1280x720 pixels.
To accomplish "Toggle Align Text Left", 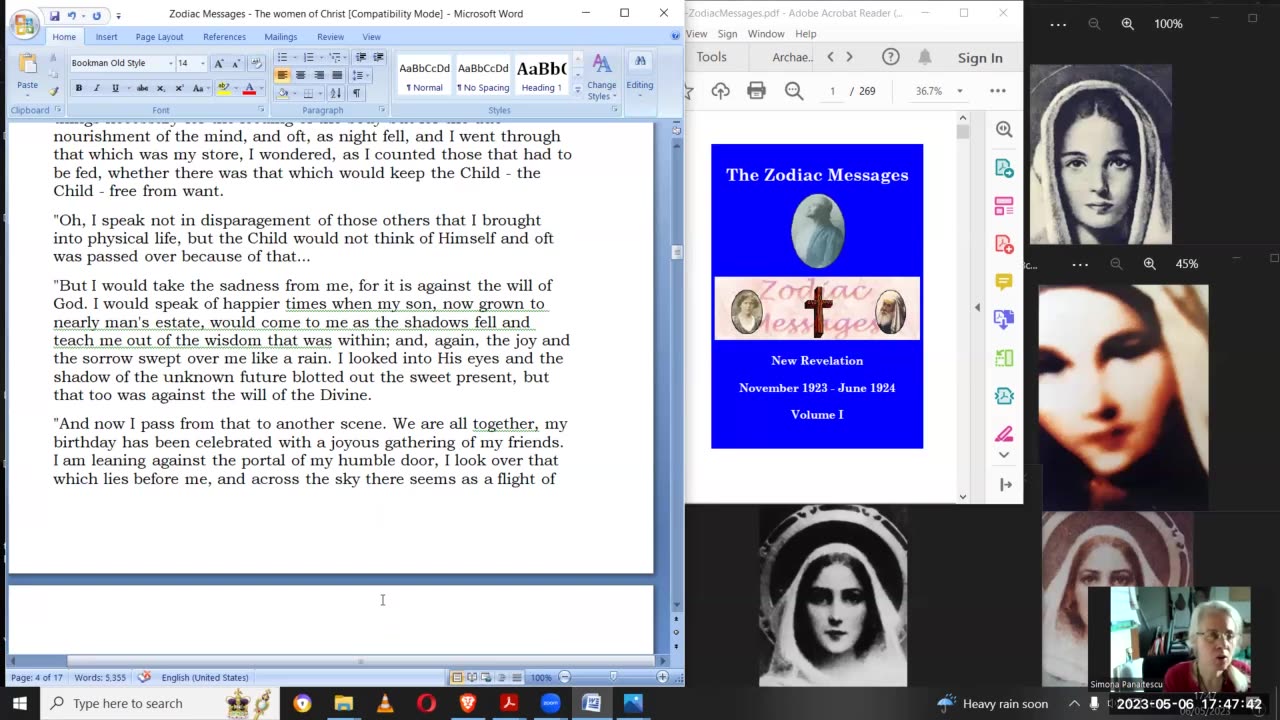I will [x=282, y=75].
